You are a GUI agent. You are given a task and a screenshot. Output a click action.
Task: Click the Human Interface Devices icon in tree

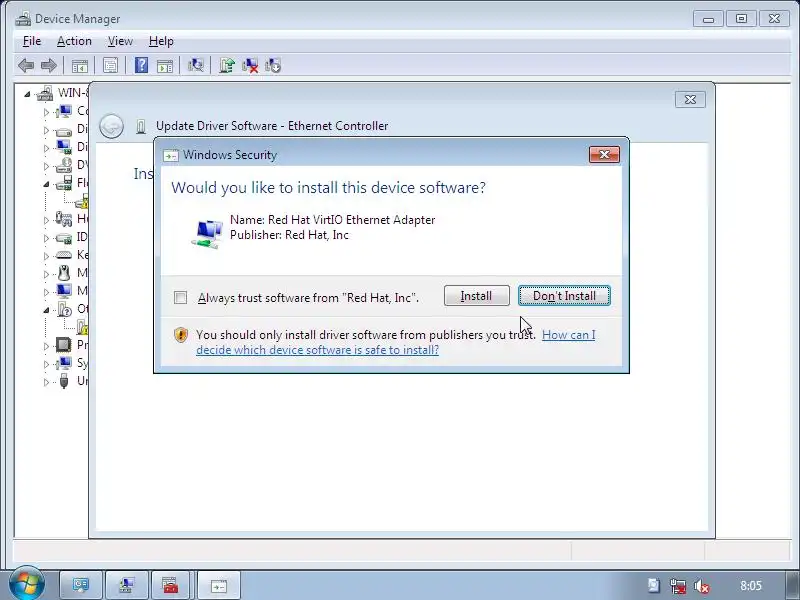coord(64,219)
